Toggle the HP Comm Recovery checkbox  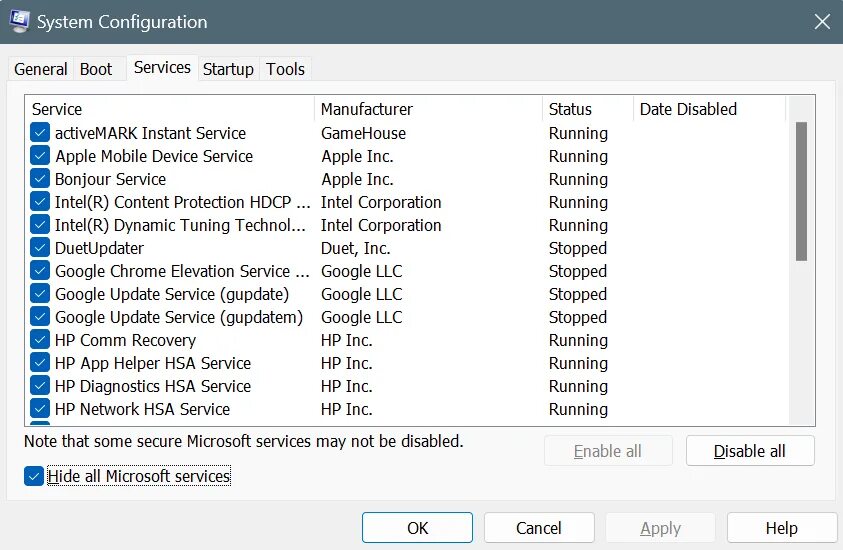tap(40, 340)
